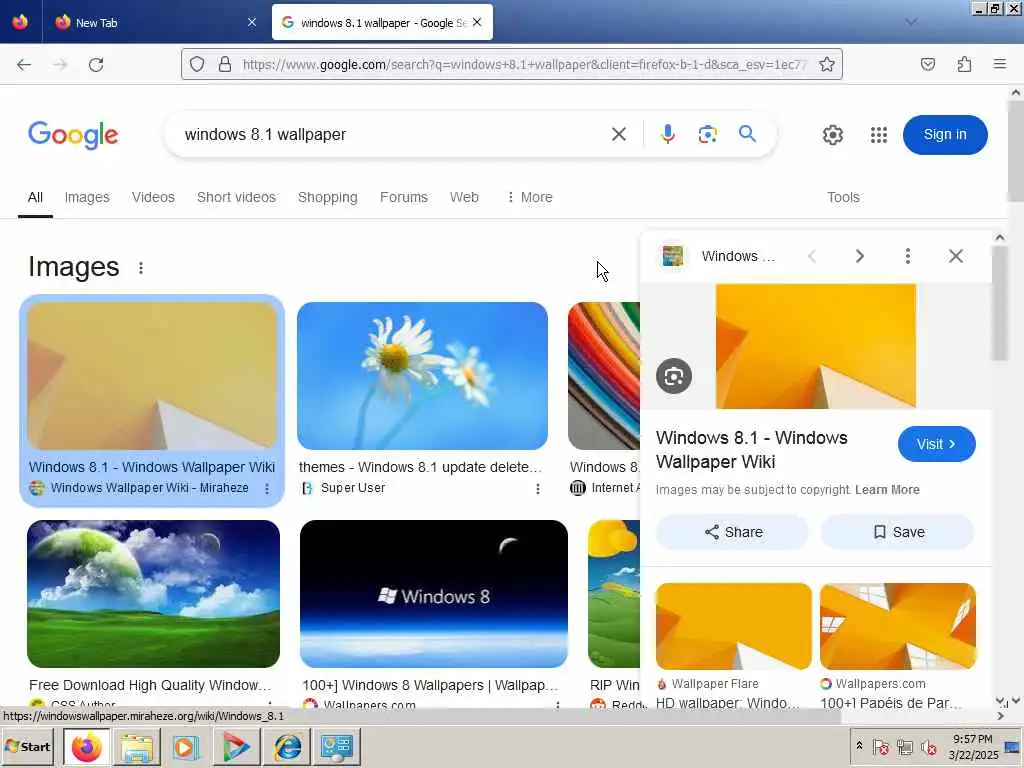Open the green planet landscape thumbnail
1024x768 pixels.
click(x=153, y=594)
